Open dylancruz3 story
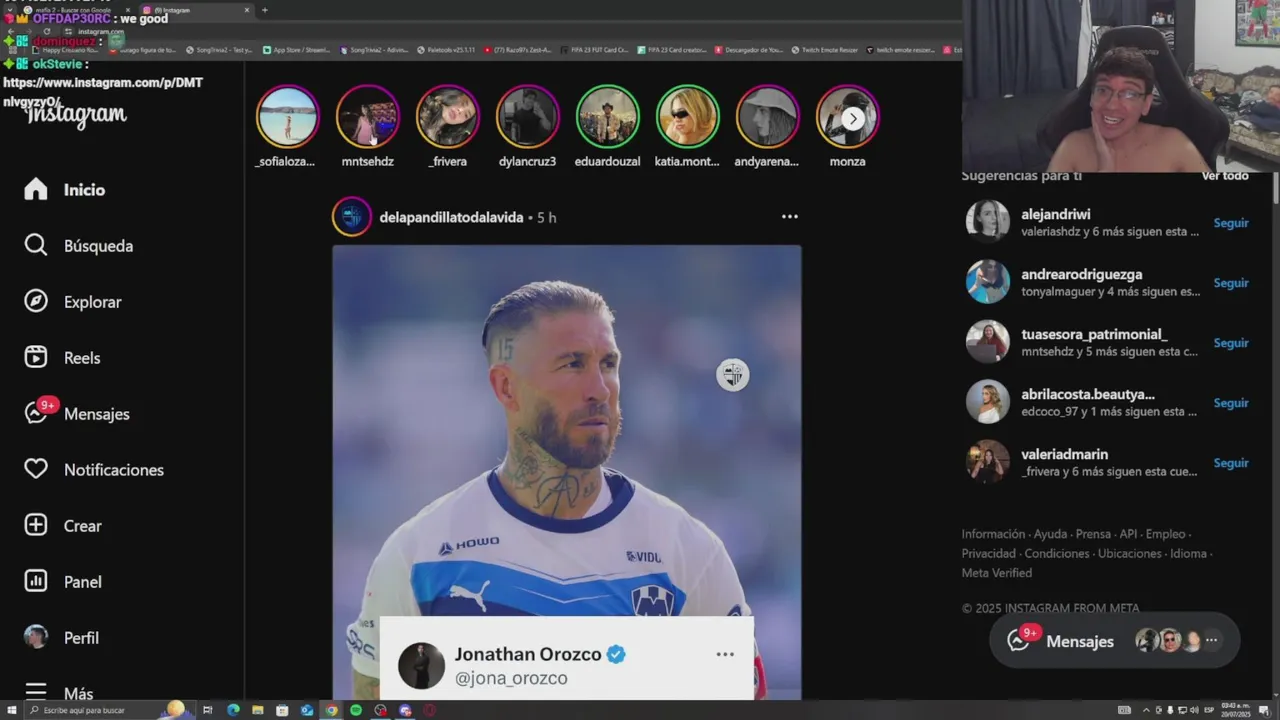This screenshot has height=720, width=1280. tap(527, 117)
